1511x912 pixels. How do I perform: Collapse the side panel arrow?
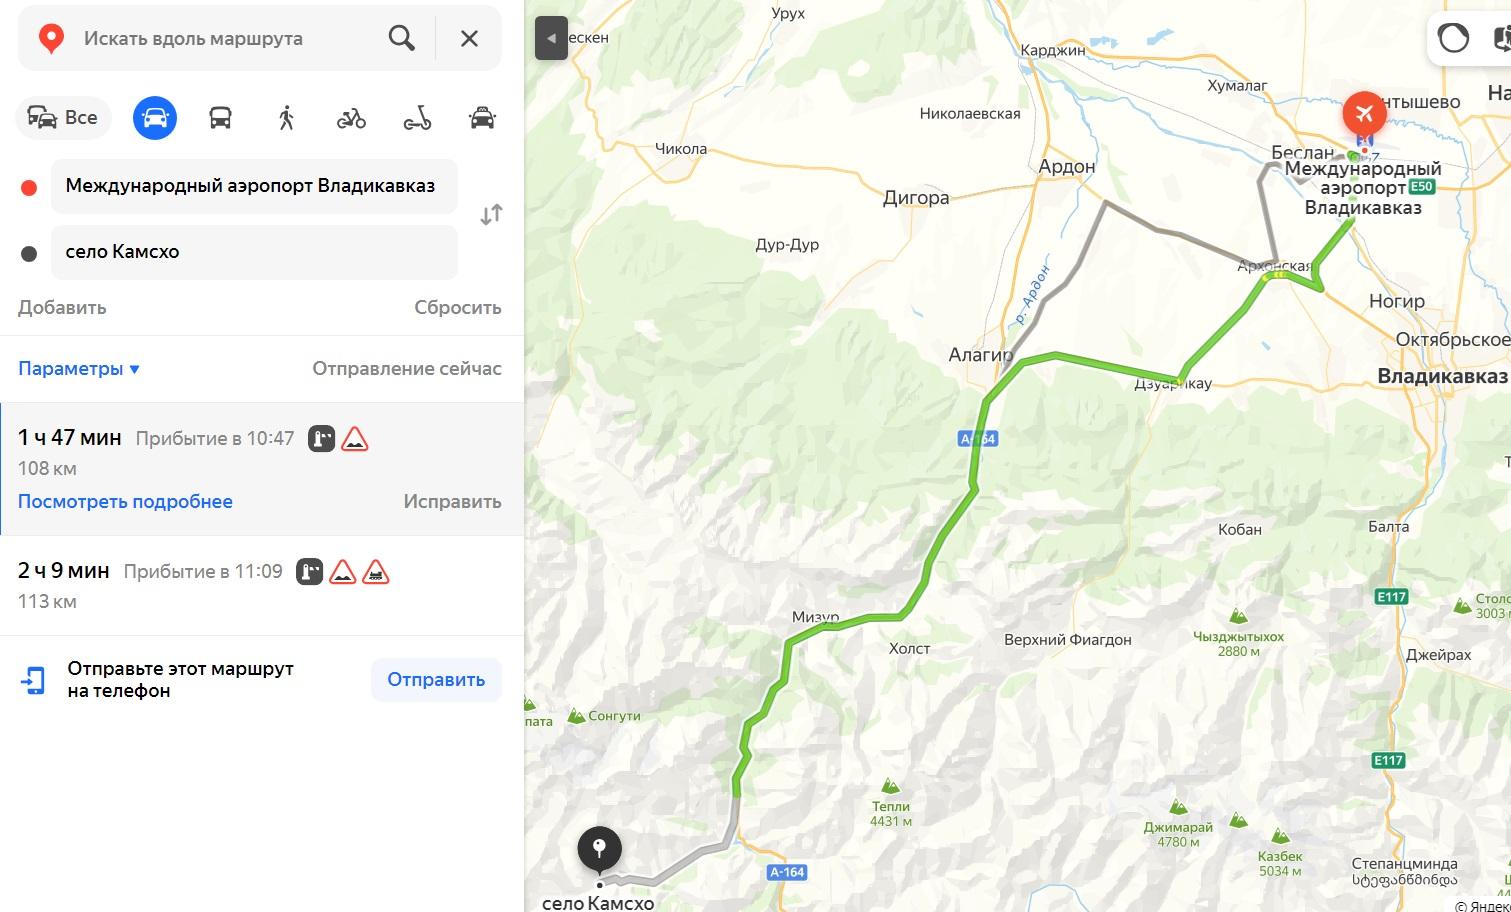551,39
